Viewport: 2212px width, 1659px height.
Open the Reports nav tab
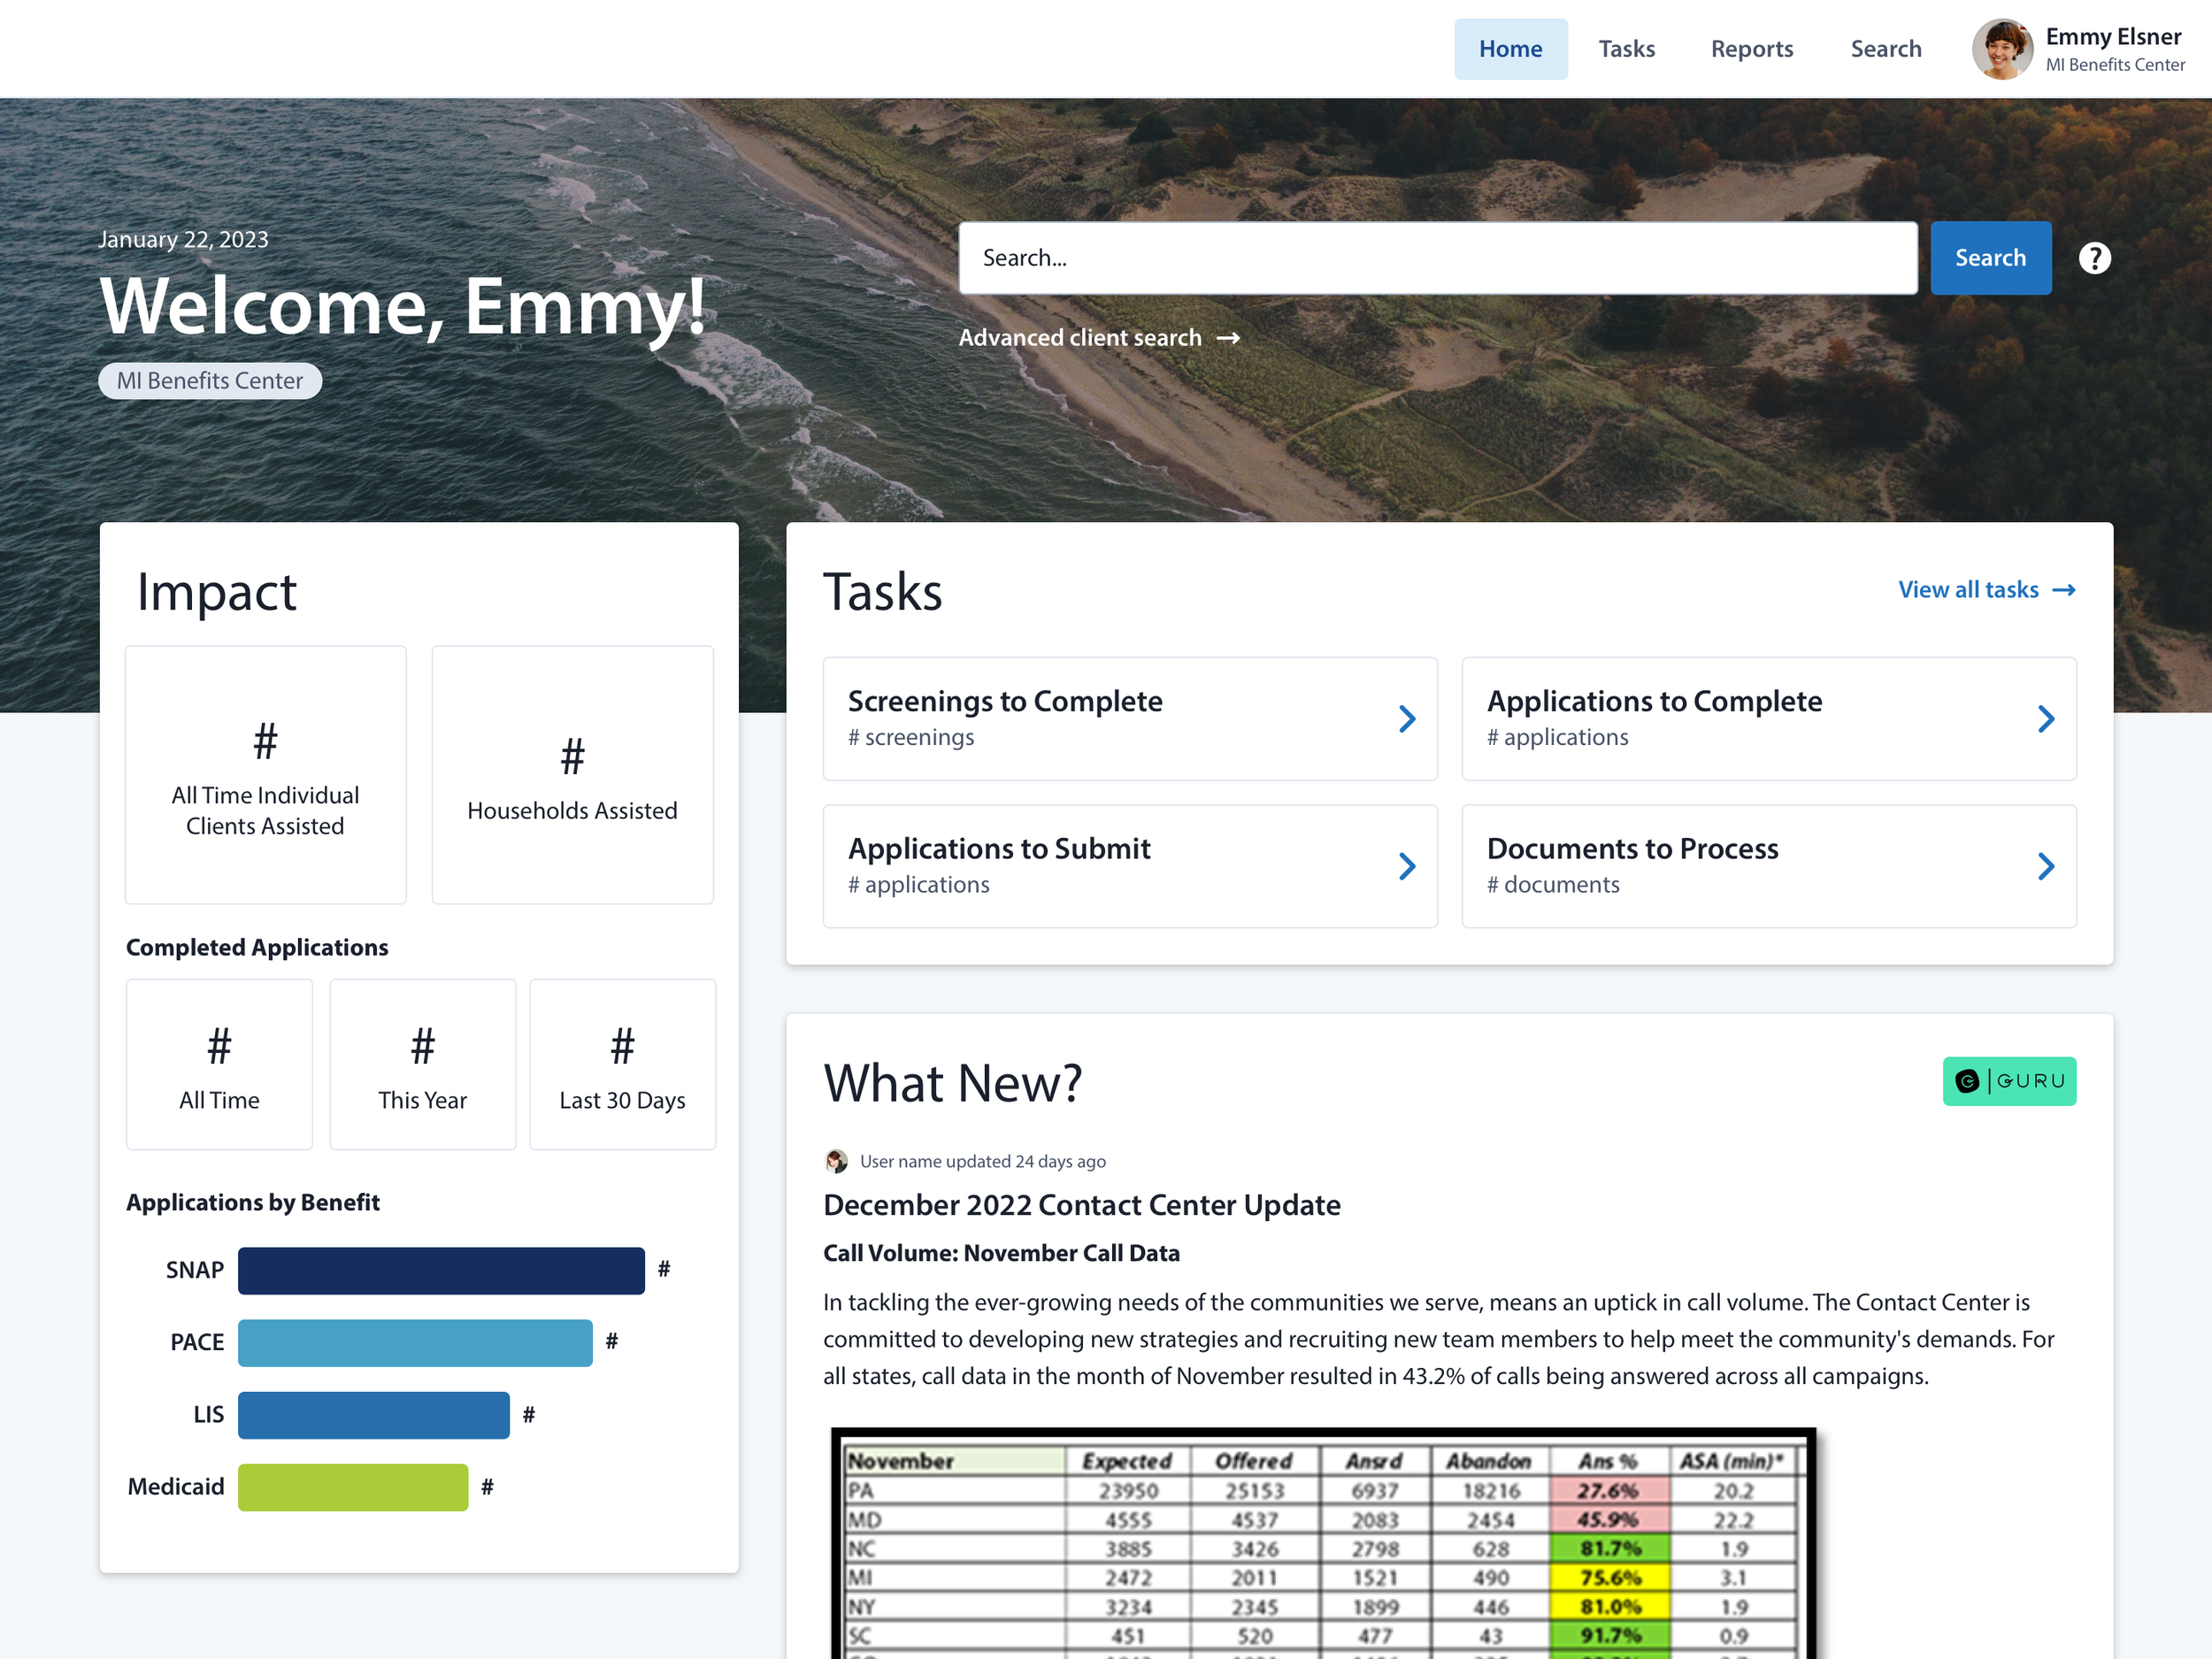(1751, 49)
